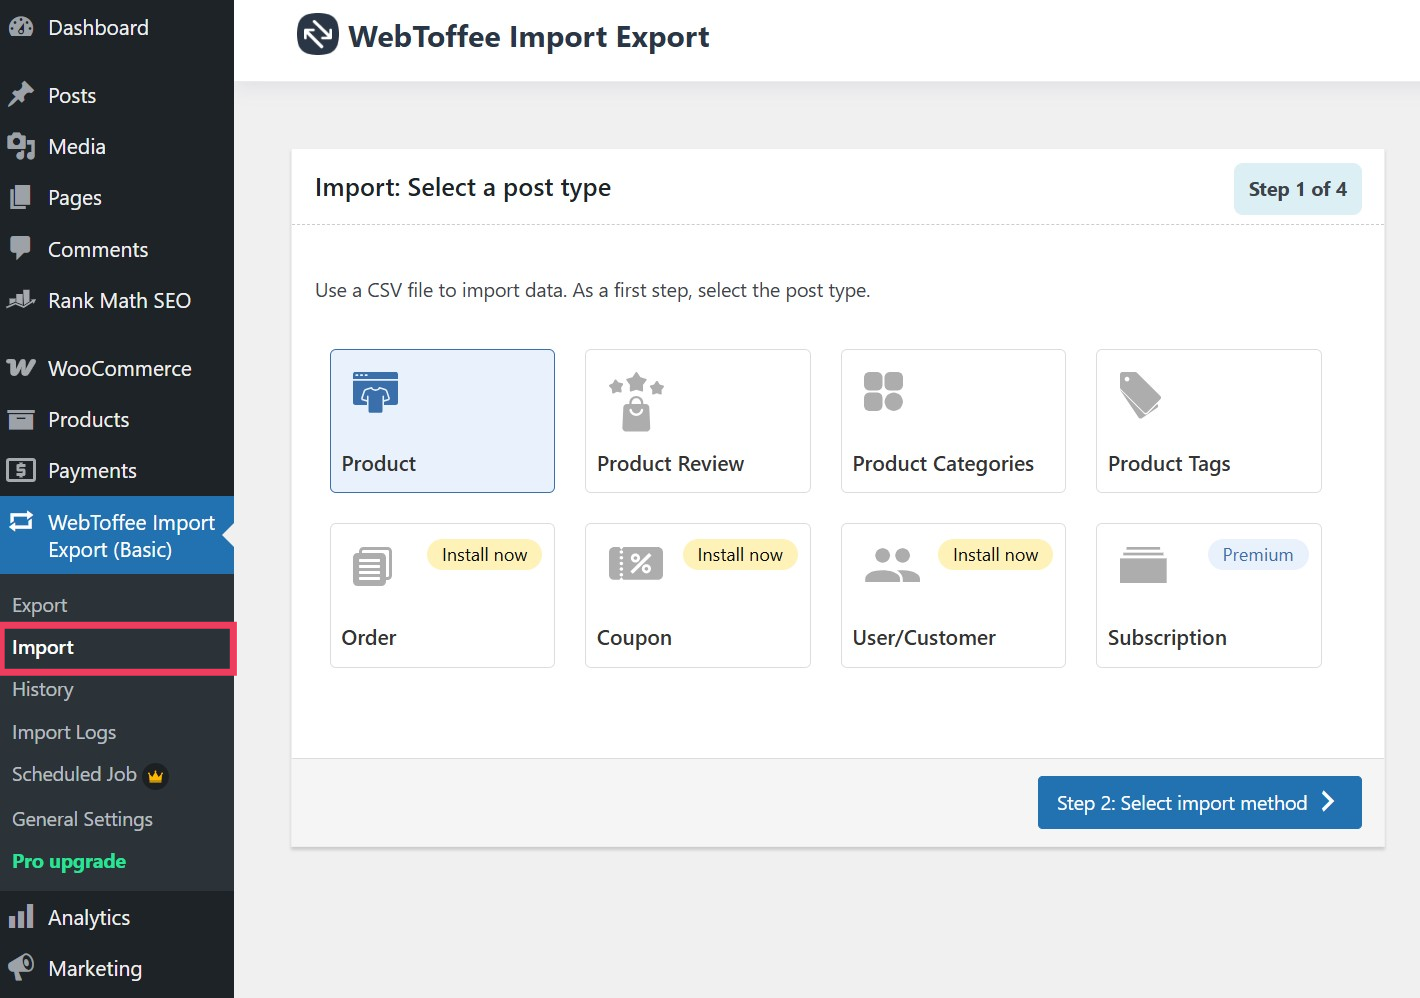
Task: Open the Rank Math SEO menu
Action: [119, 300]
